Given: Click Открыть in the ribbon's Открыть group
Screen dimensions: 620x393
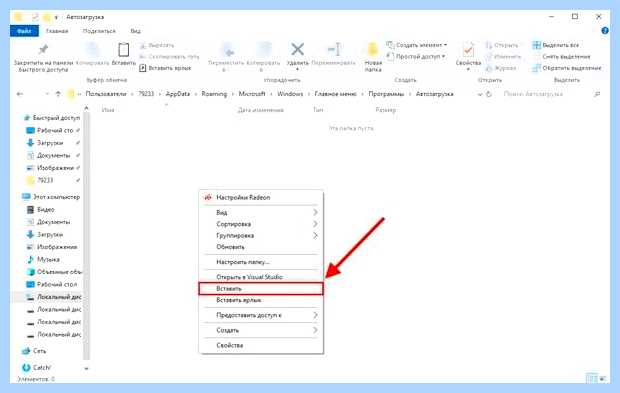Looking at the screenshot, I should pyautogui.click(x=501, y=45).
